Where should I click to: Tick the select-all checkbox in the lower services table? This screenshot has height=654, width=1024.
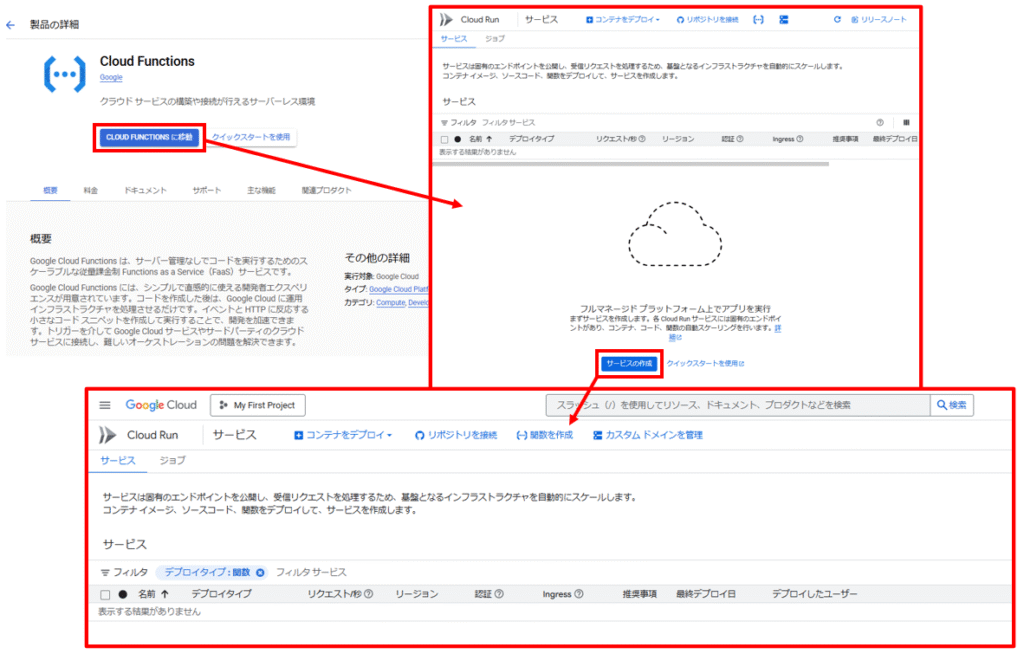105,595
